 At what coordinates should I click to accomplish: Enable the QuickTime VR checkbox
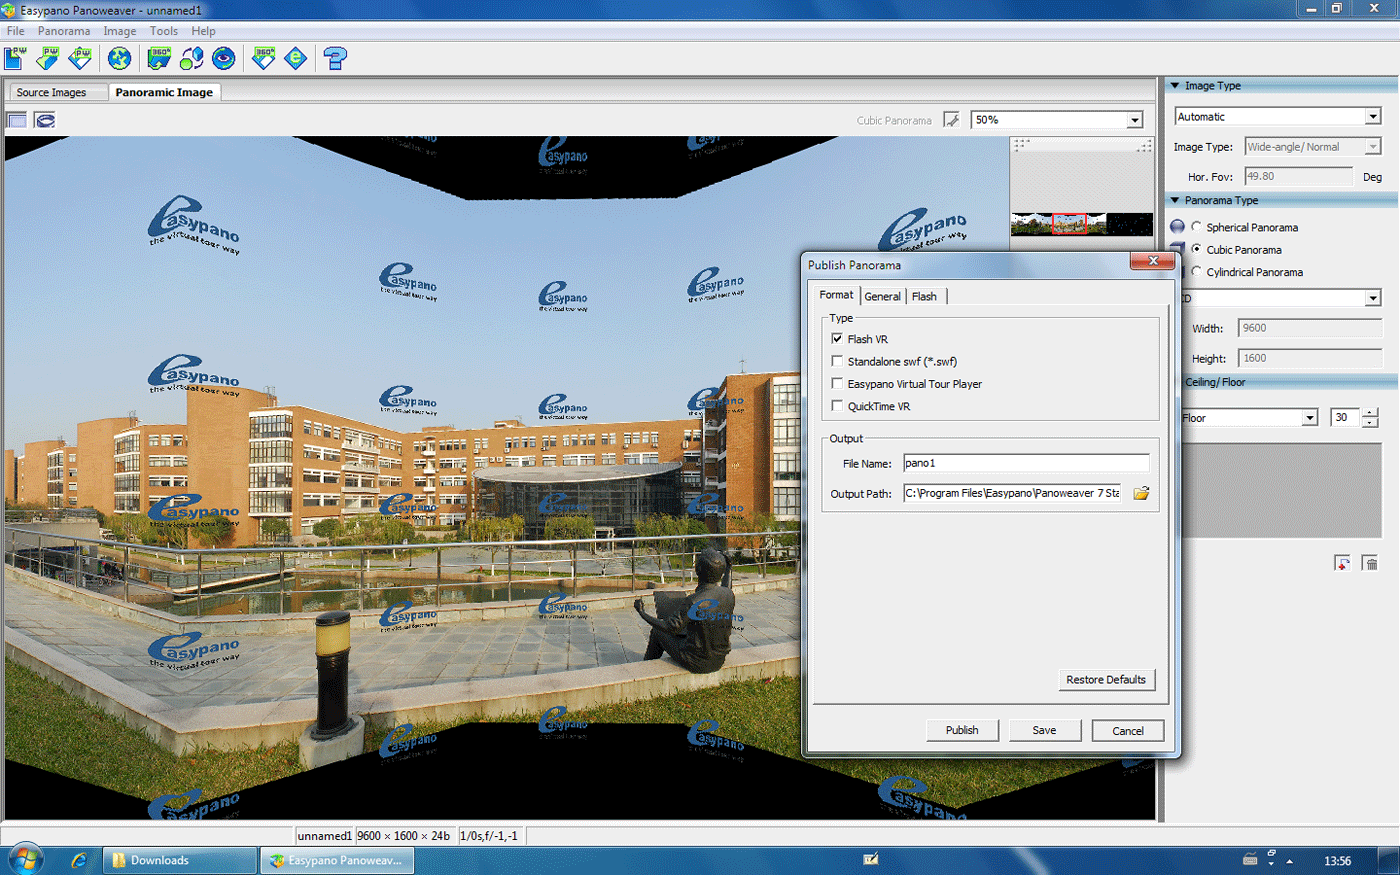coord(837,405)
